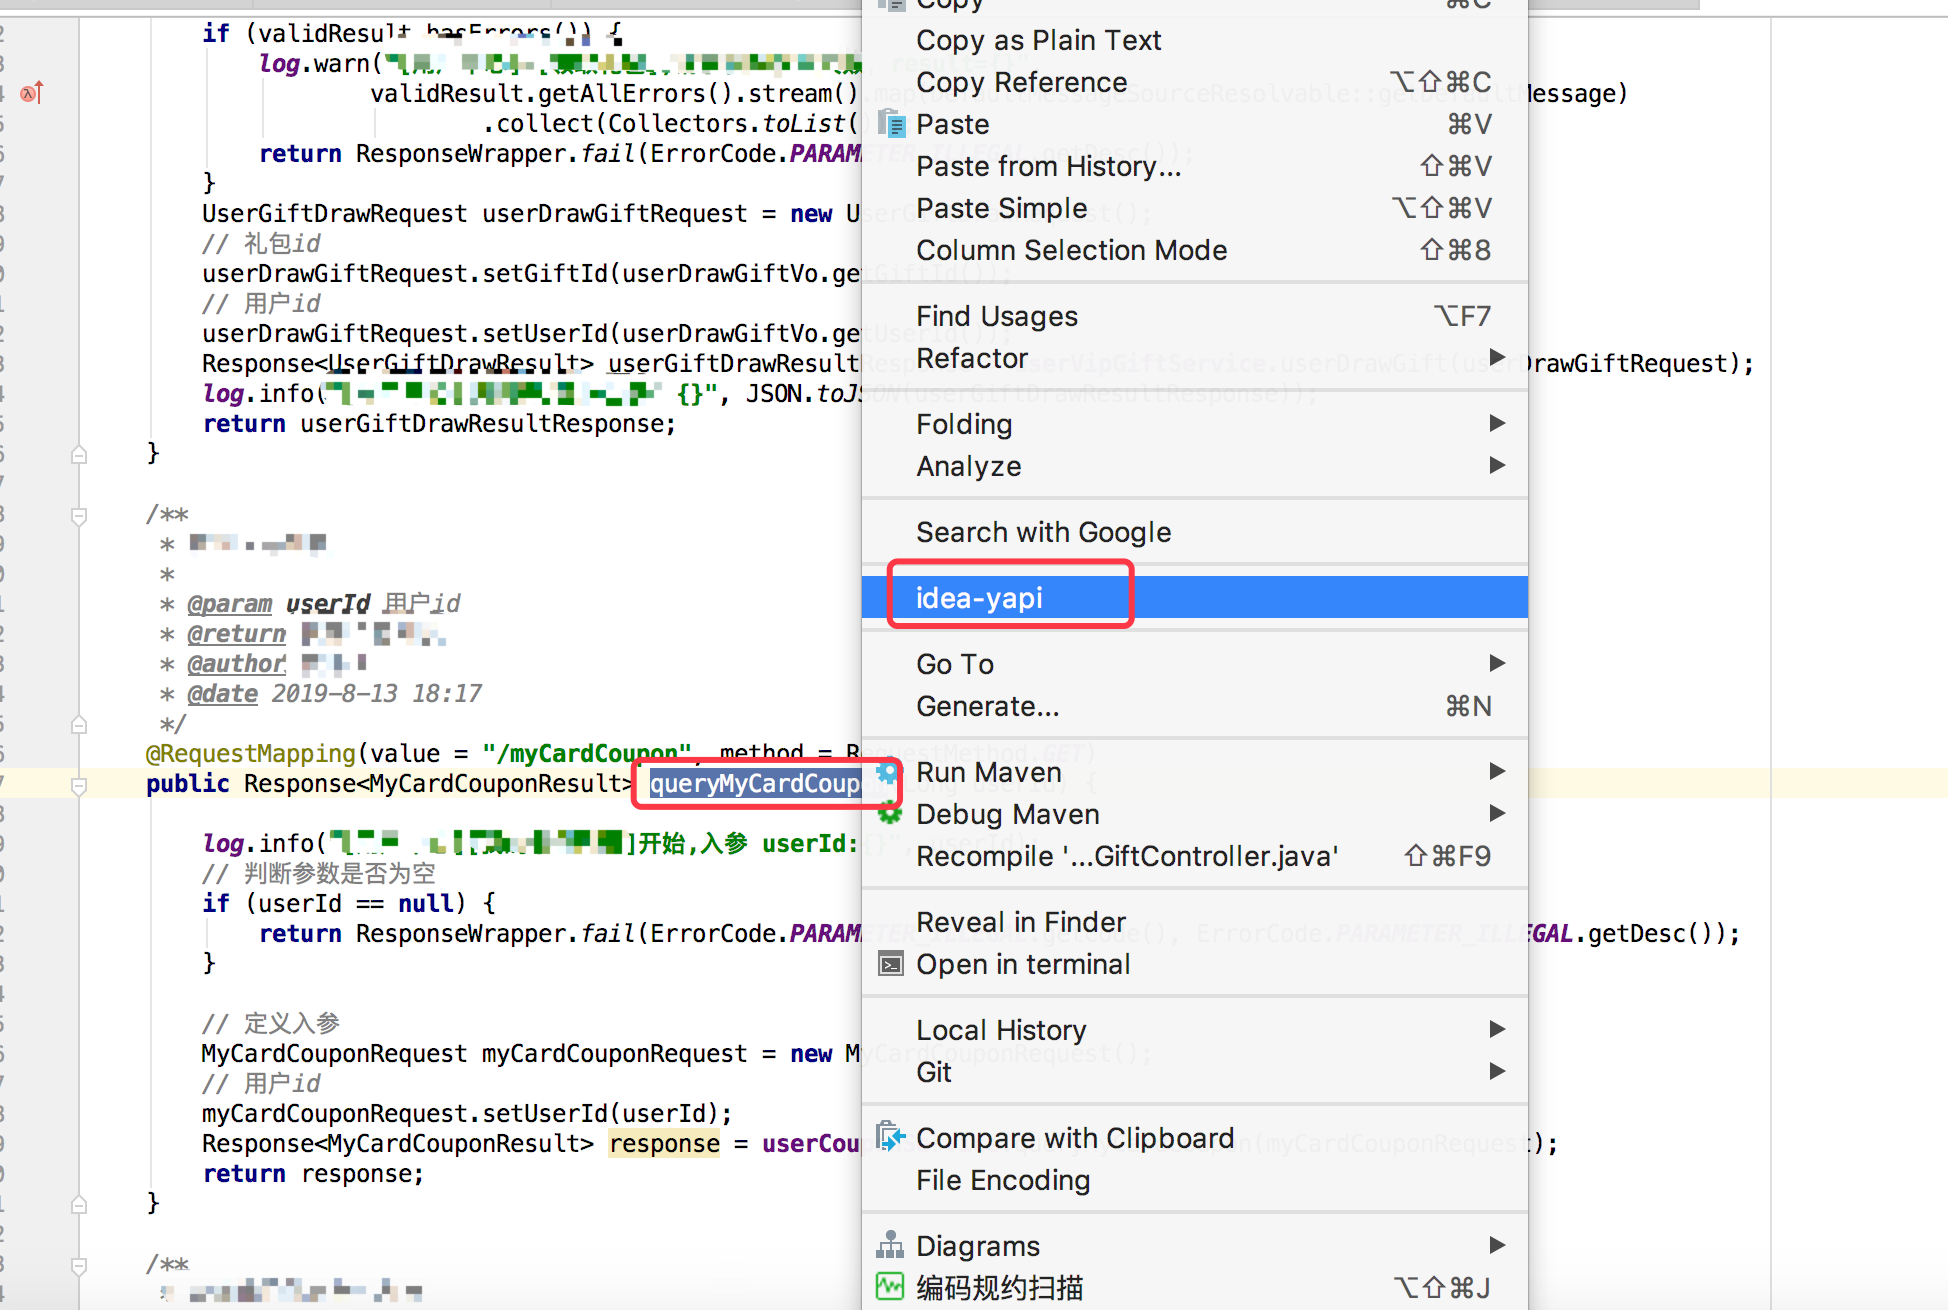1948x1310 pixels.
Task: Click the code-scan icon beside 编码规约扫描
Action: pos(890,1287)
